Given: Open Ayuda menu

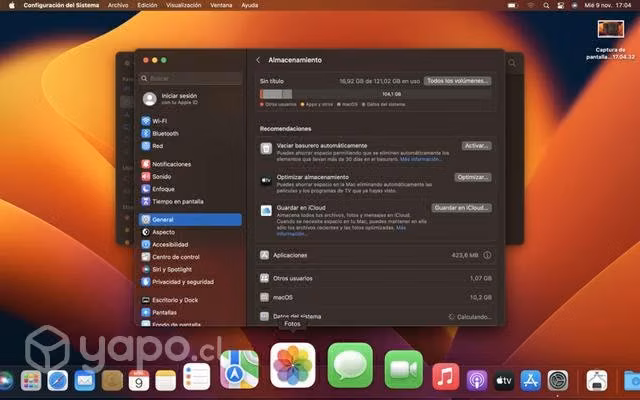Looking at the screenshot, I should [250, 5].
